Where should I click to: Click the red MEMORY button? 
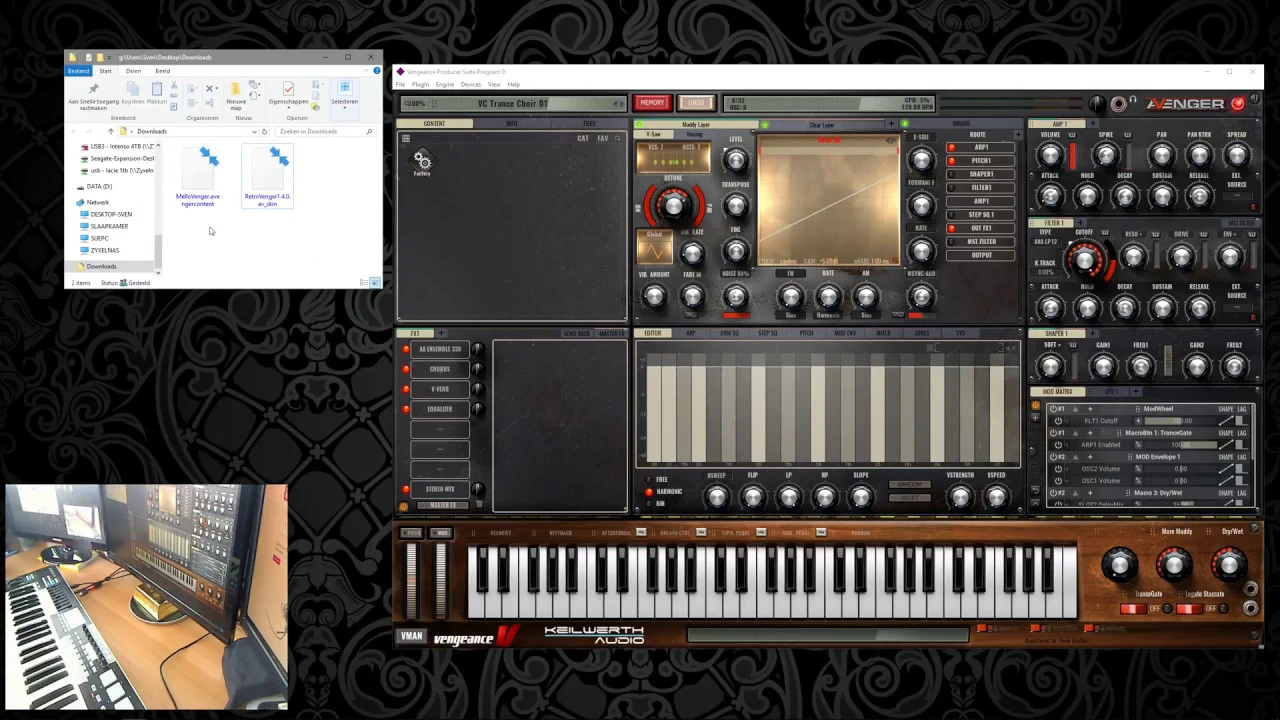[652, 103]
